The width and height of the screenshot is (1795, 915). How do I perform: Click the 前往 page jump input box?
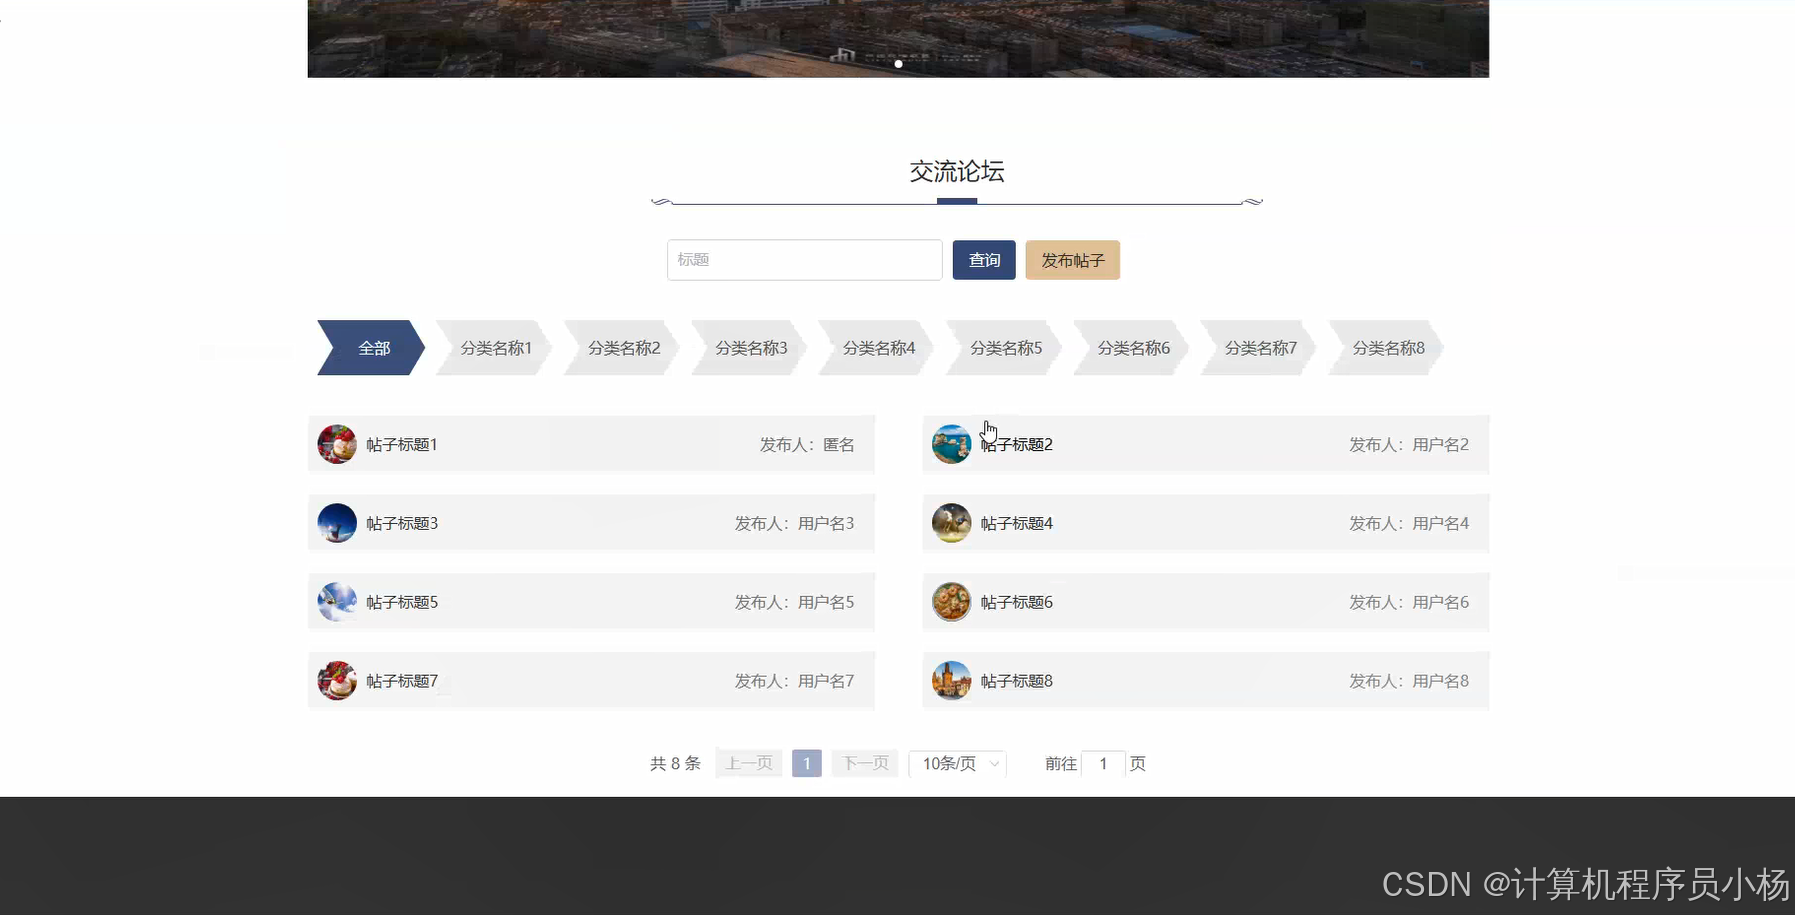click(1103, 763)
